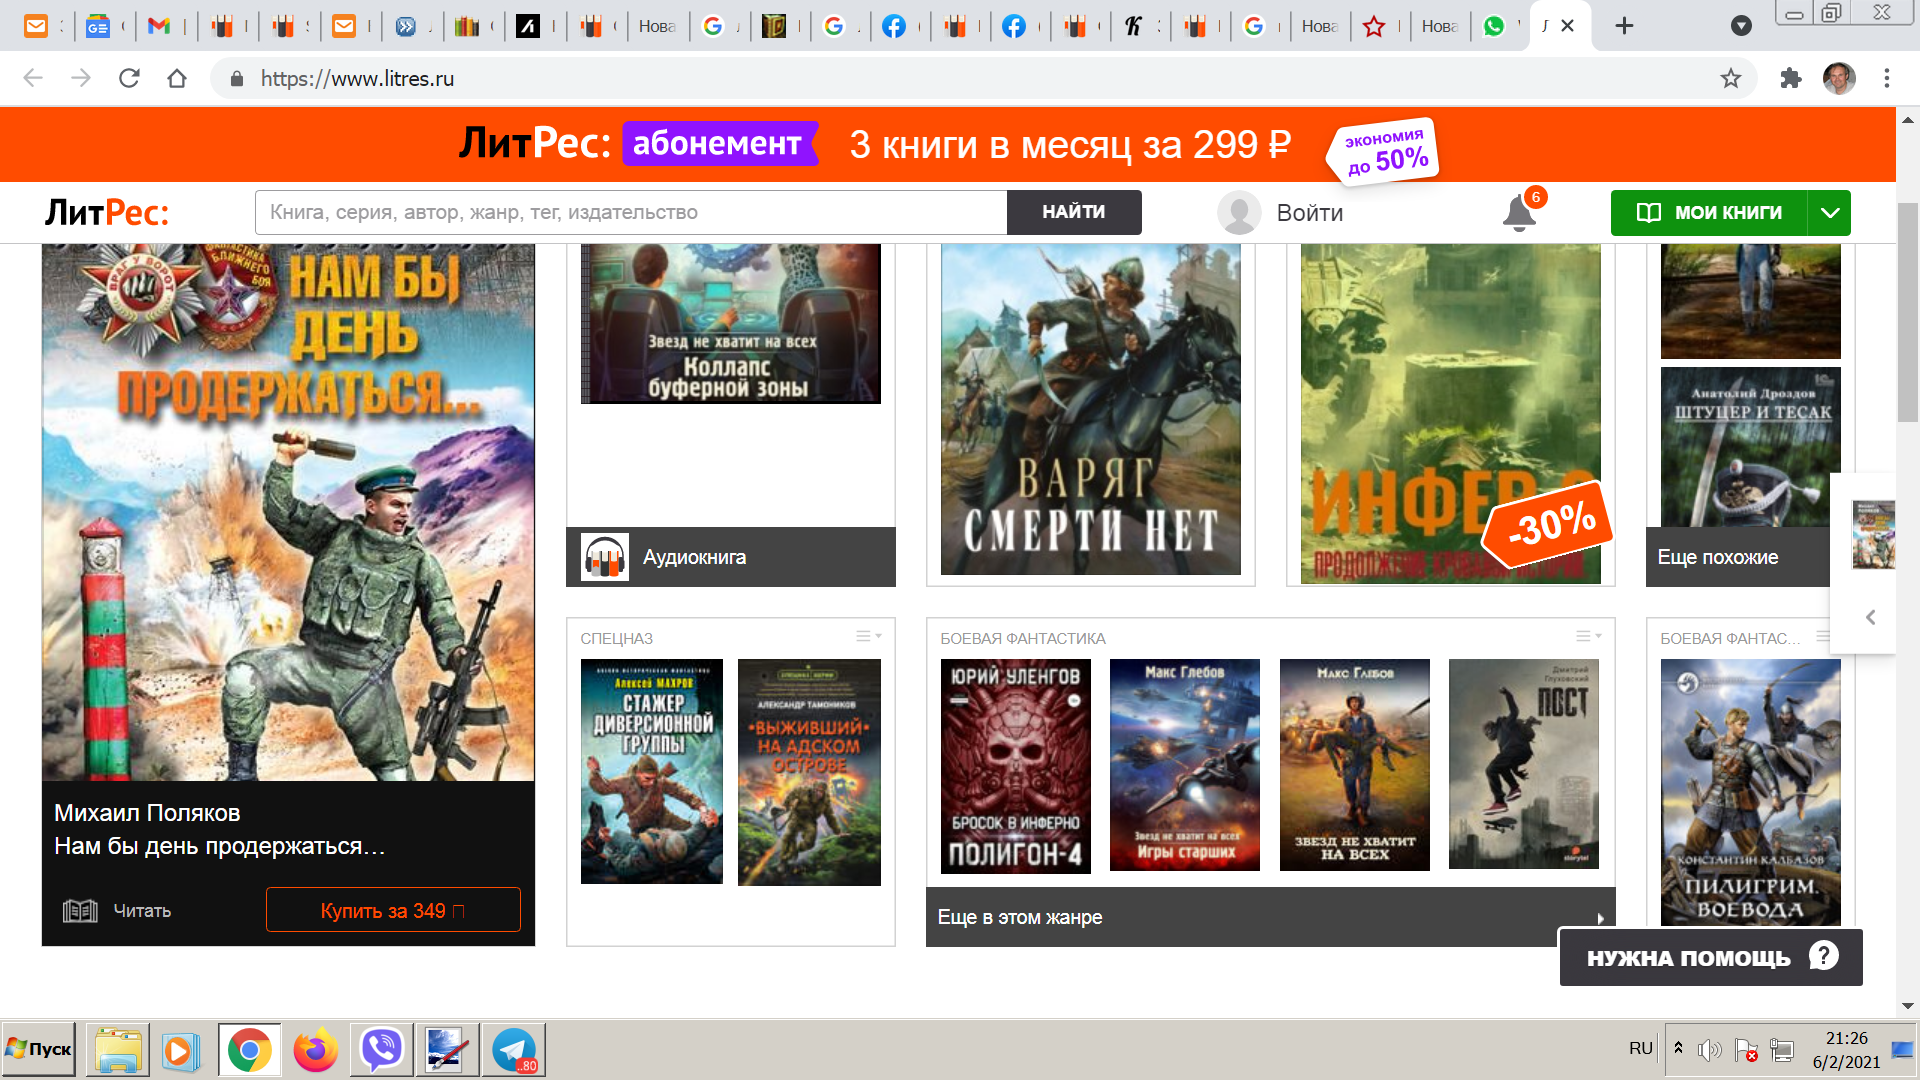Open Chrome three-dot menu
Screen dimensions: 1920x1080
point(1887,78)
